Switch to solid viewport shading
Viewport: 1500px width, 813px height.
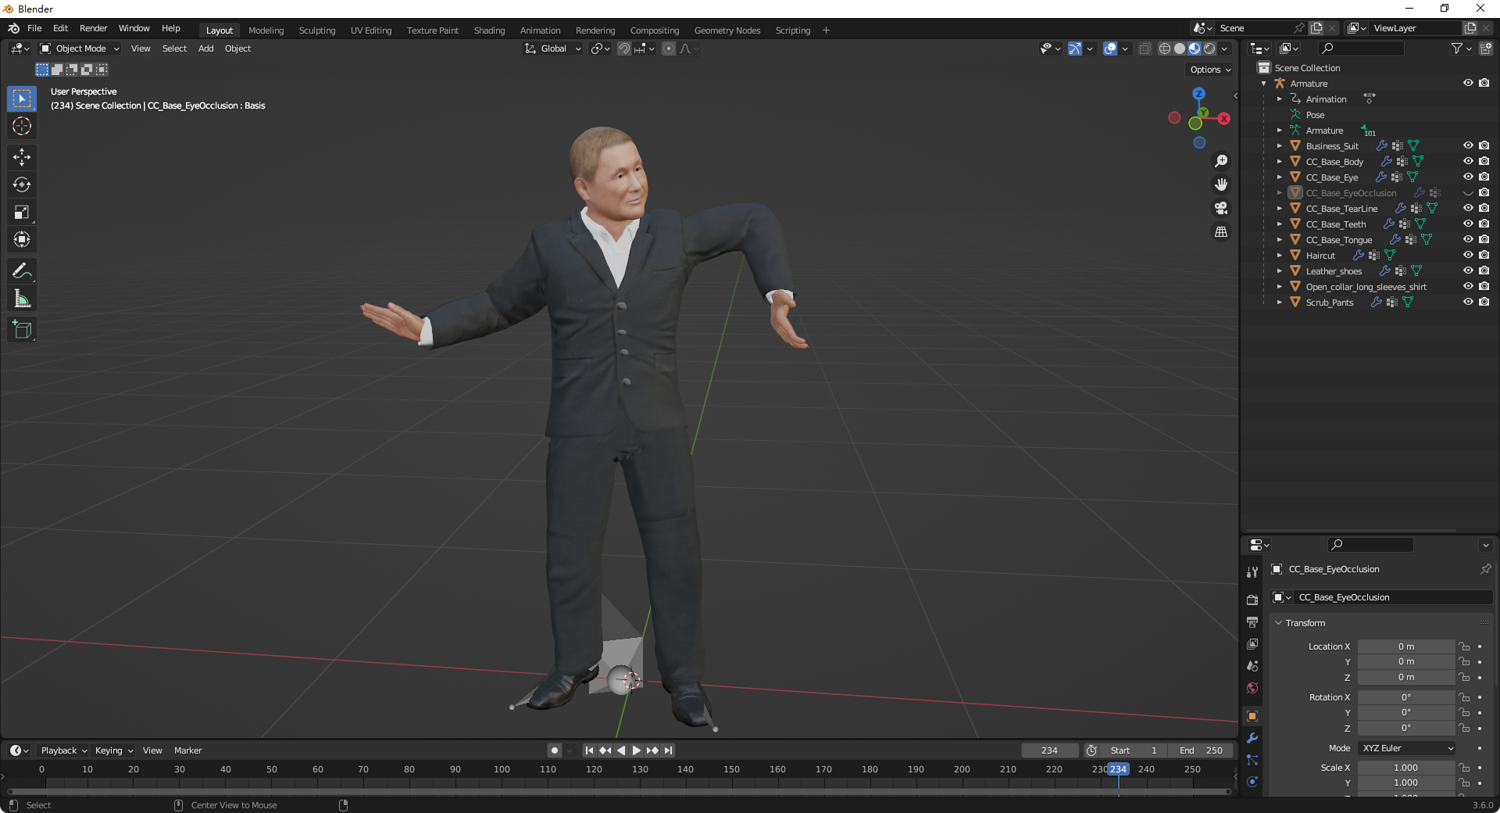point(1180,48)
